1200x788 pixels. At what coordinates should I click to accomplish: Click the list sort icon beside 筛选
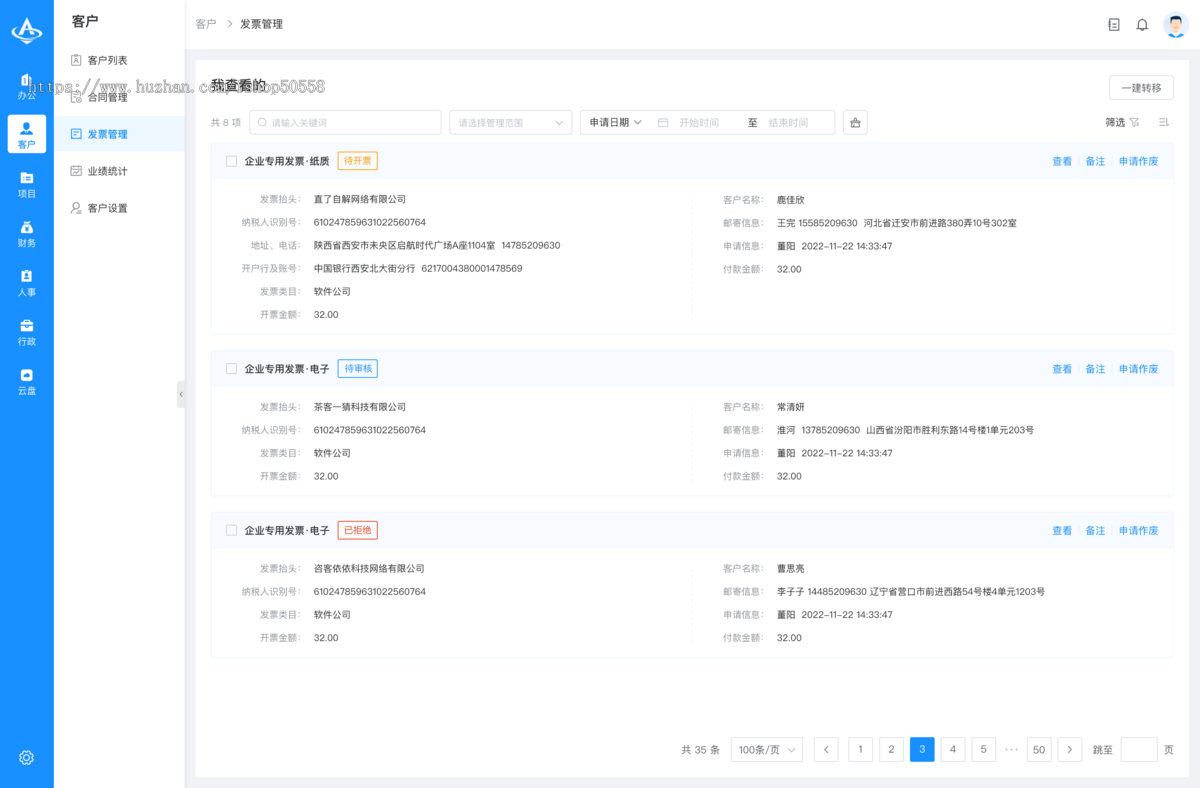pos(1164,122)
